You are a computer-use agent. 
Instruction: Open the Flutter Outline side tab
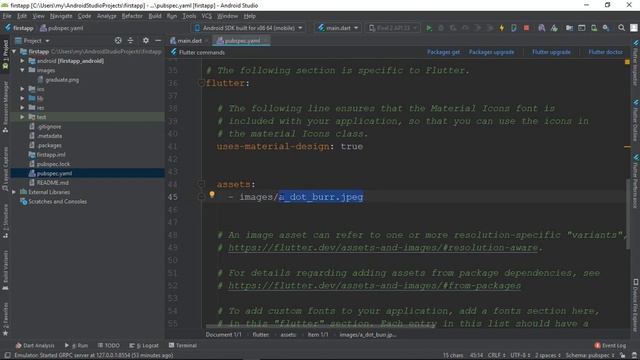(636, 120)
